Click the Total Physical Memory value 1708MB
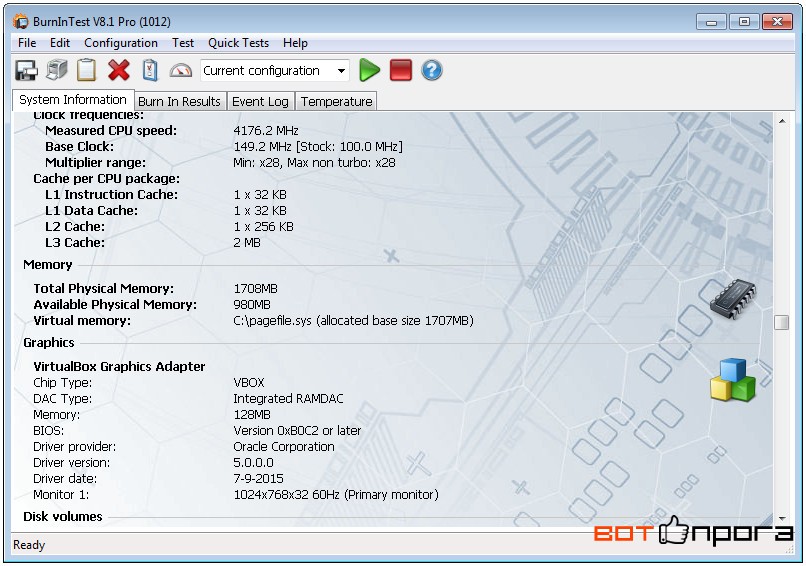 click(255, 288)
